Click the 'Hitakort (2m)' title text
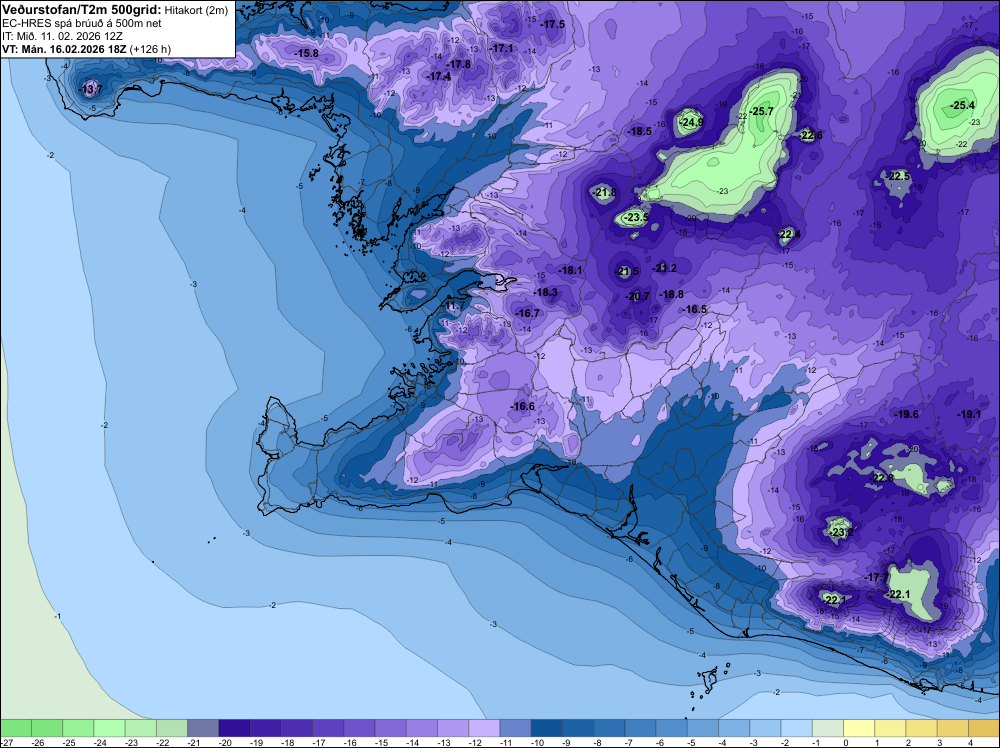 tap(196, 10)
